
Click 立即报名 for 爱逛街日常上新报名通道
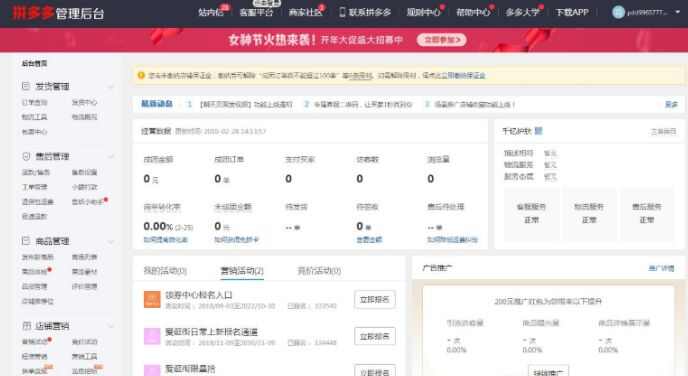click(375, 337)
